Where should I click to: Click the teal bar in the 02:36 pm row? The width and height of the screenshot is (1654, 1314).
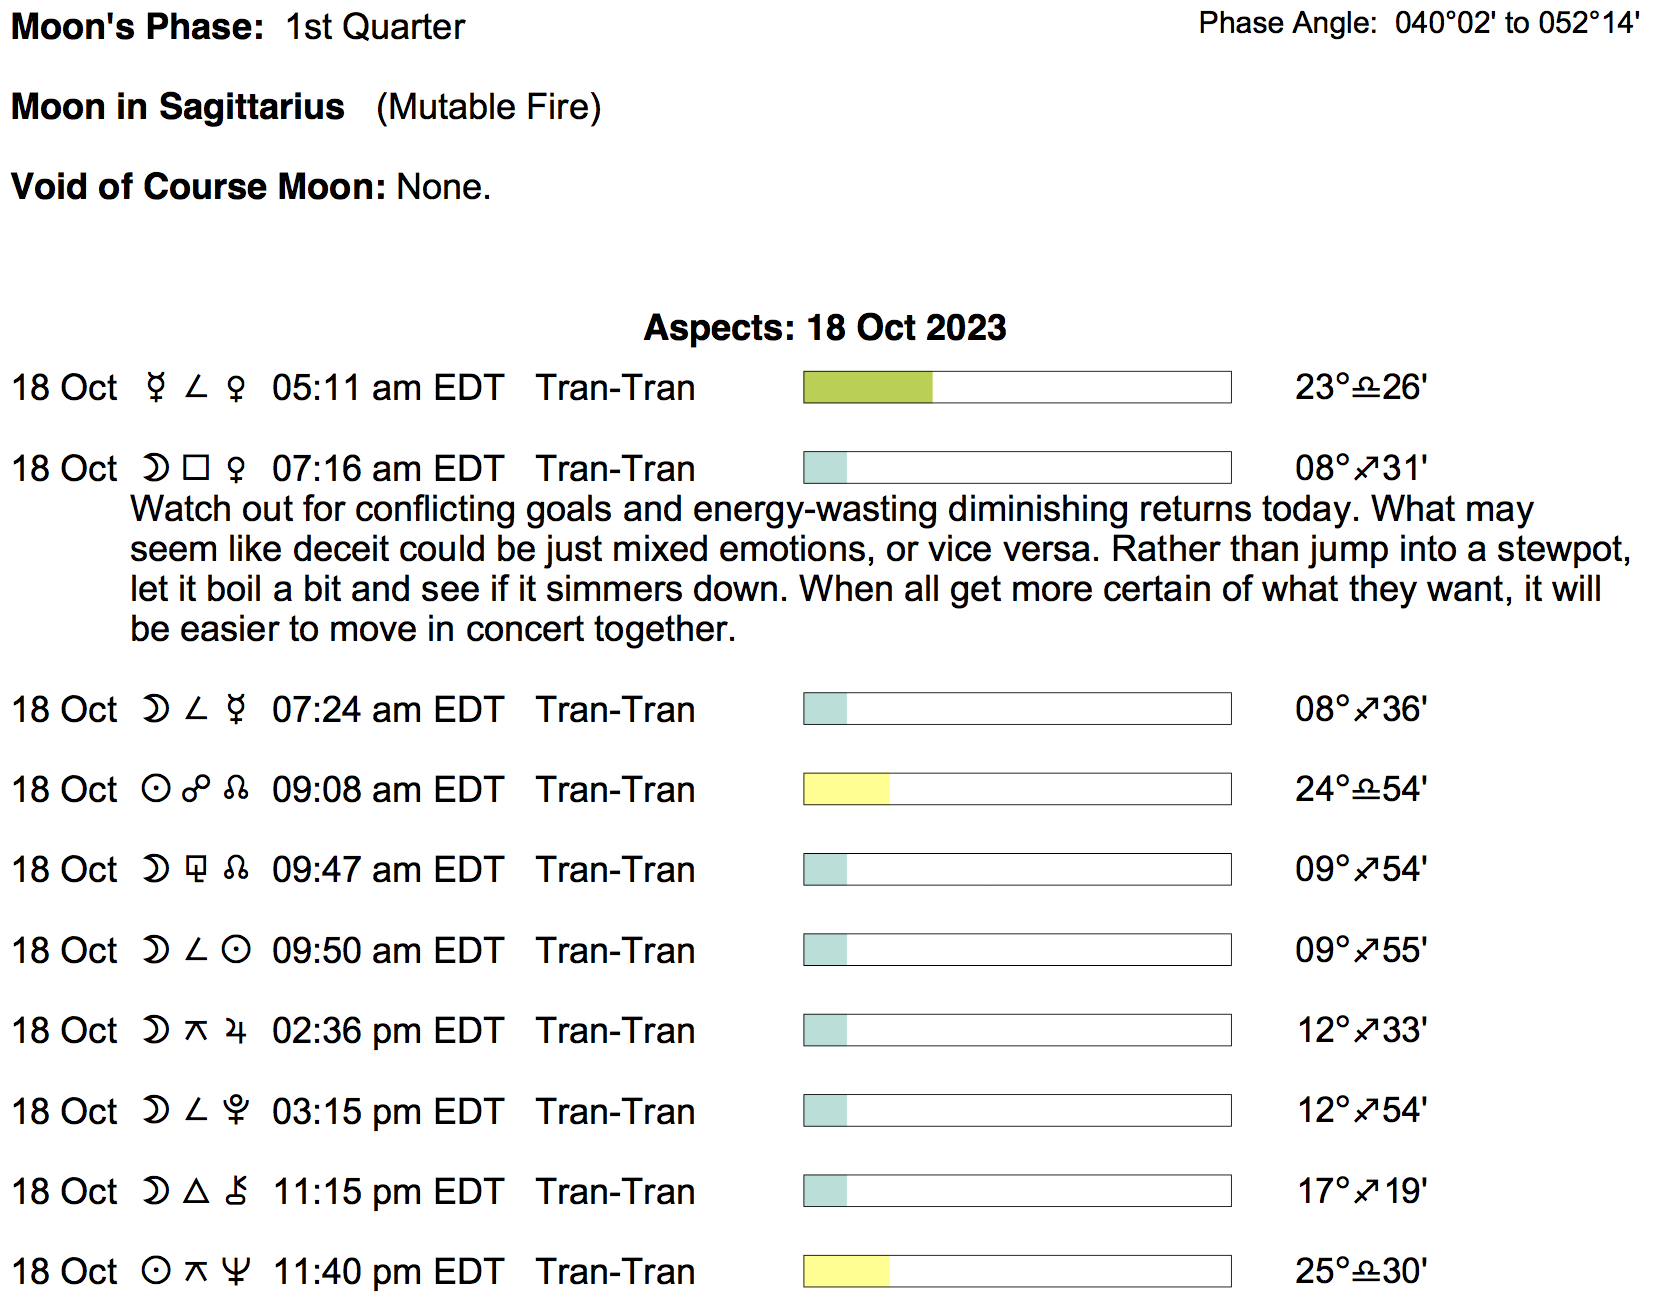coord(825,1030)
